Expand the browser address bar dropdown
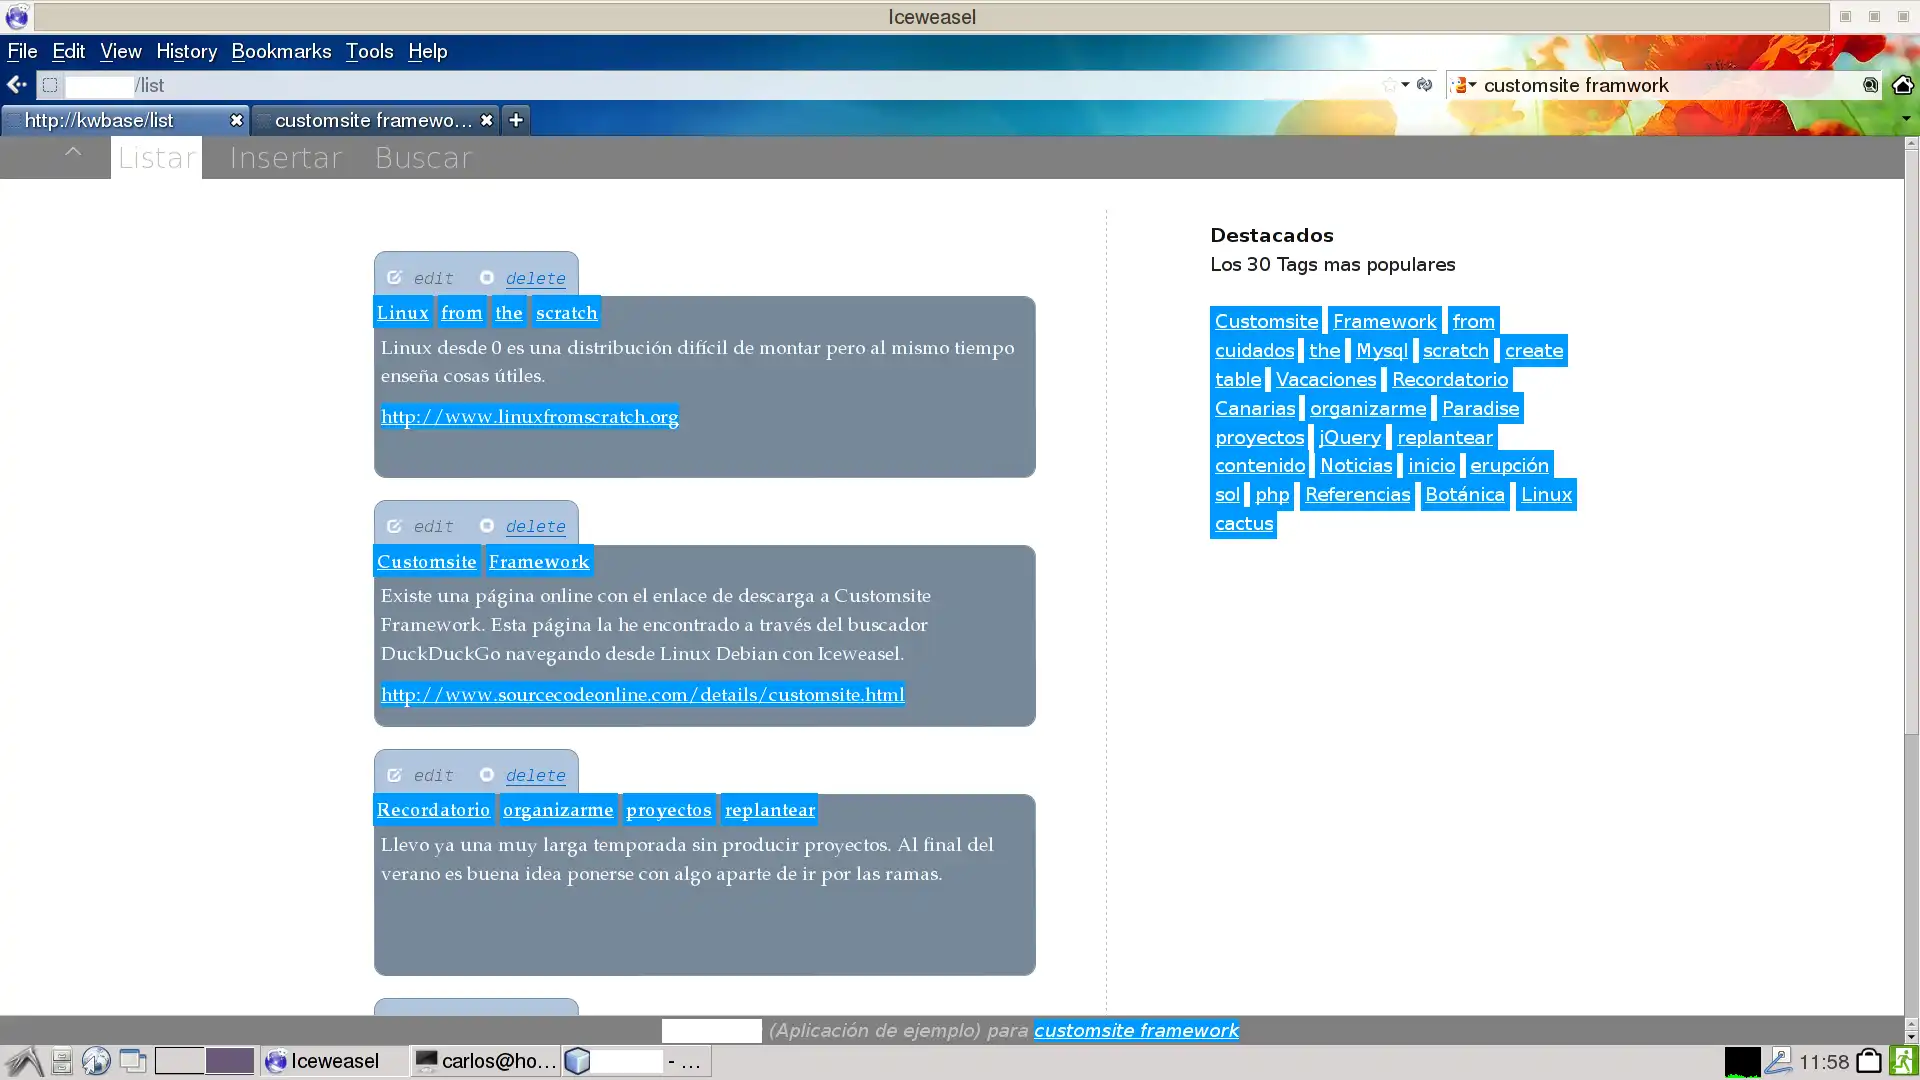Viewport: 1920px width, 1080px height. [1404, 84]
